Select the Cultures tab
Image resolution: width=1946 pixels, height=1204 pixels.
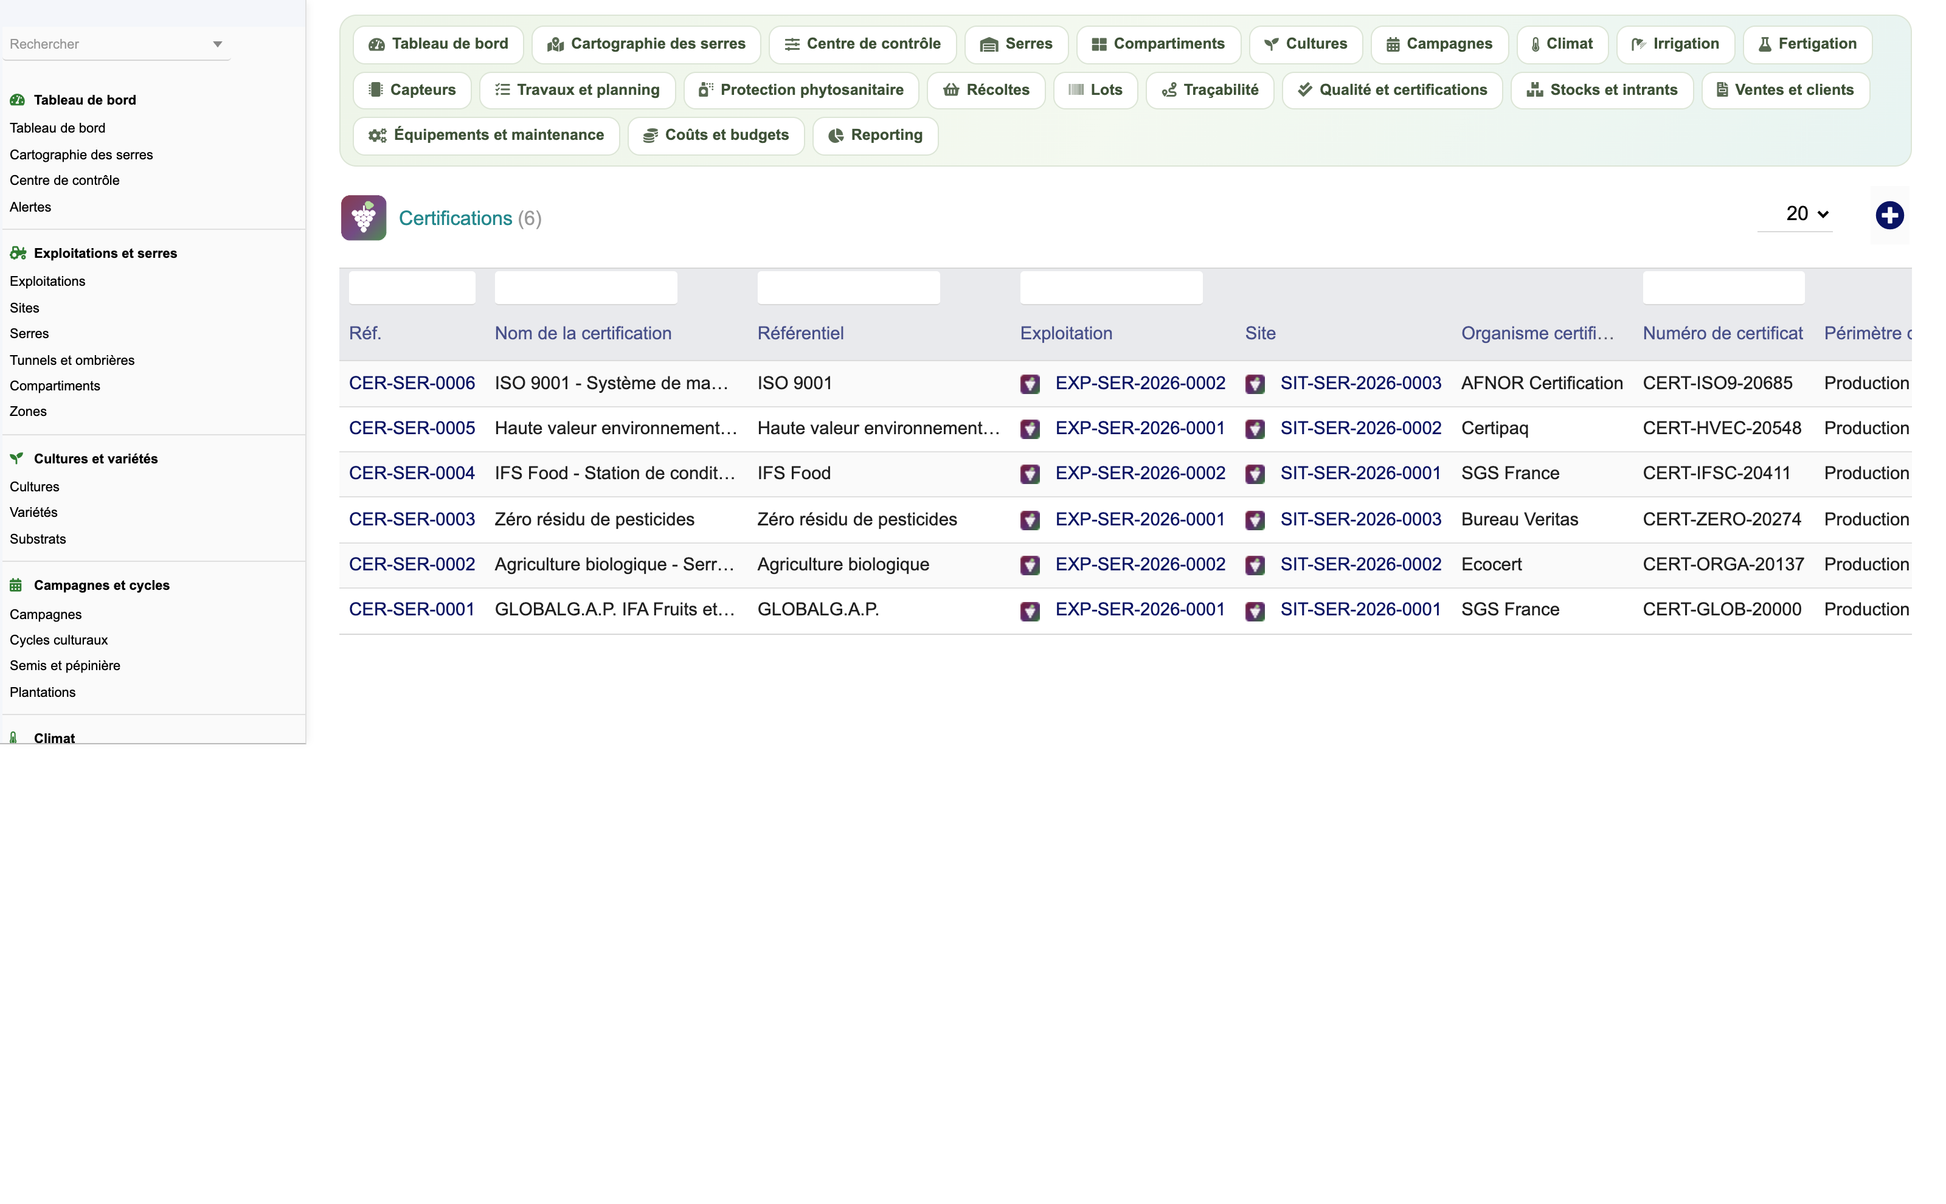point(1306,44)
